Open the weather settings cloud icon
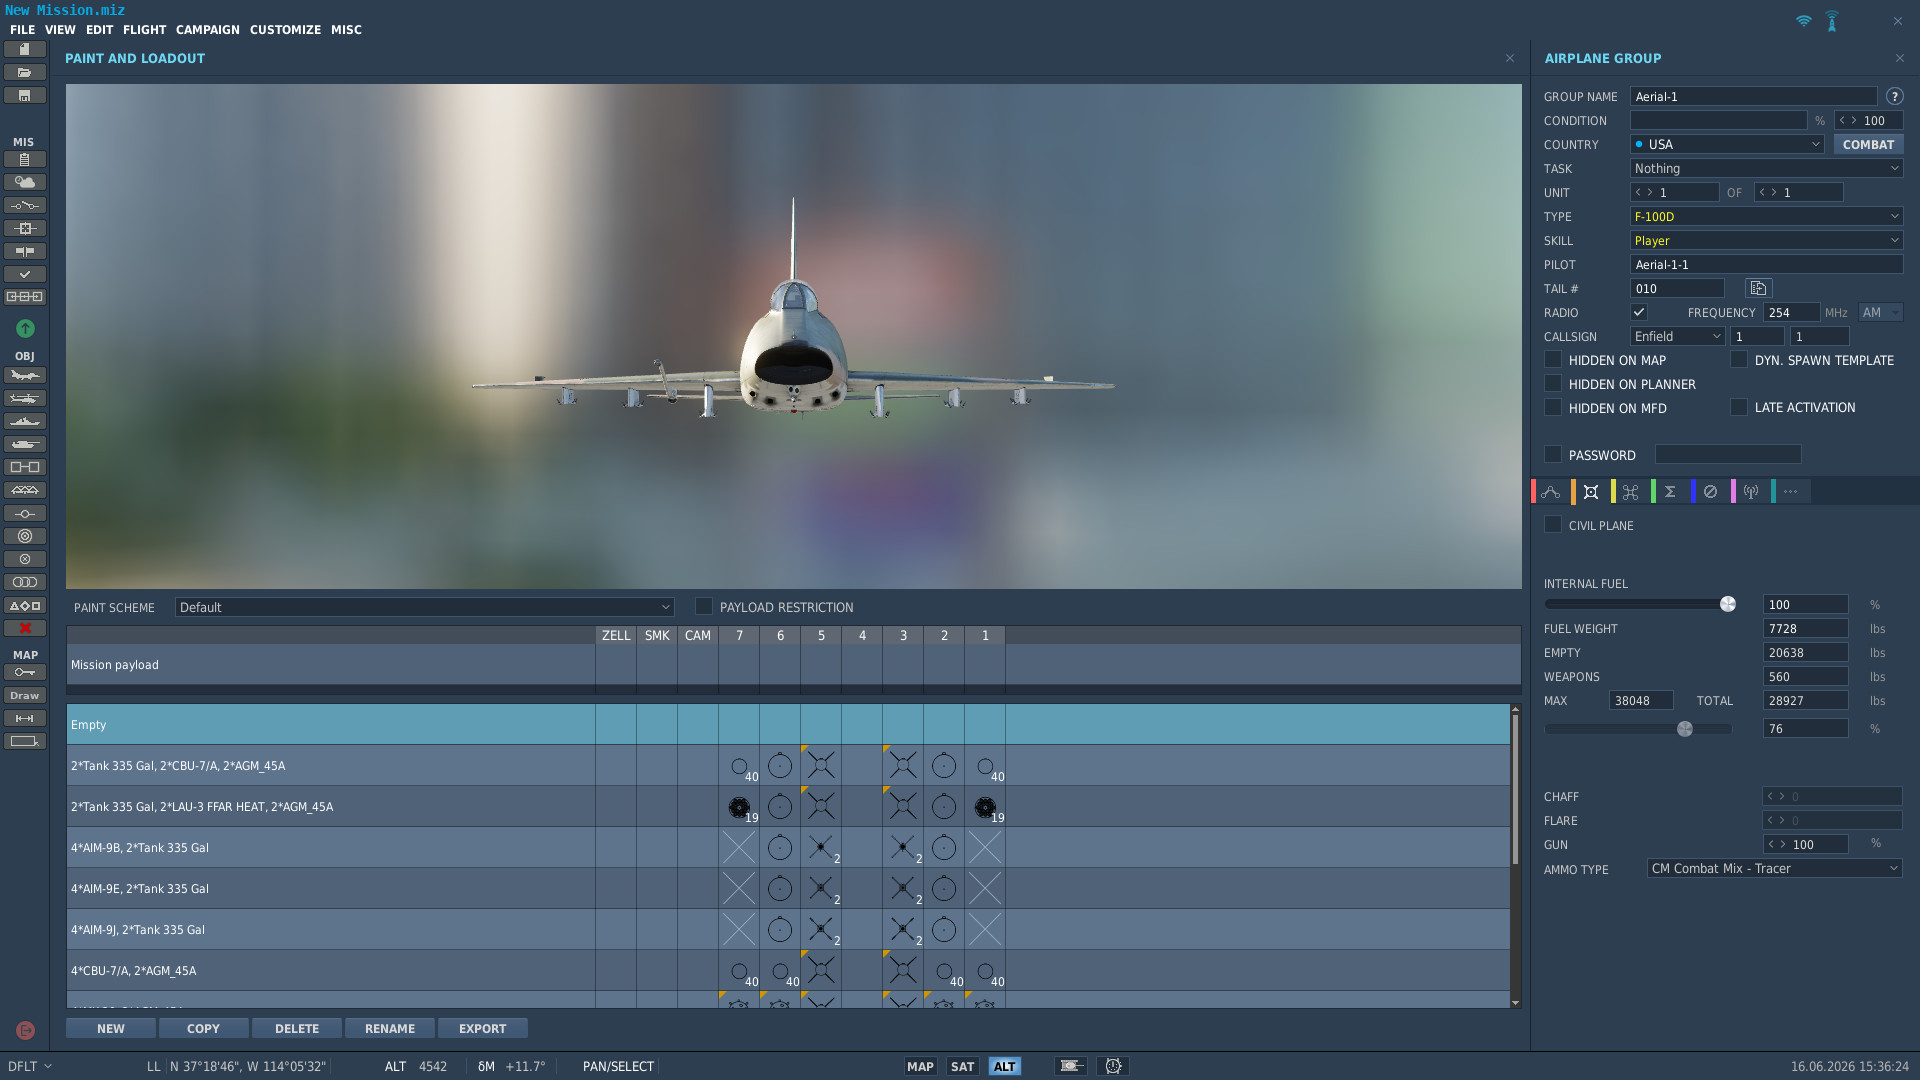 [x=25, y=182]
